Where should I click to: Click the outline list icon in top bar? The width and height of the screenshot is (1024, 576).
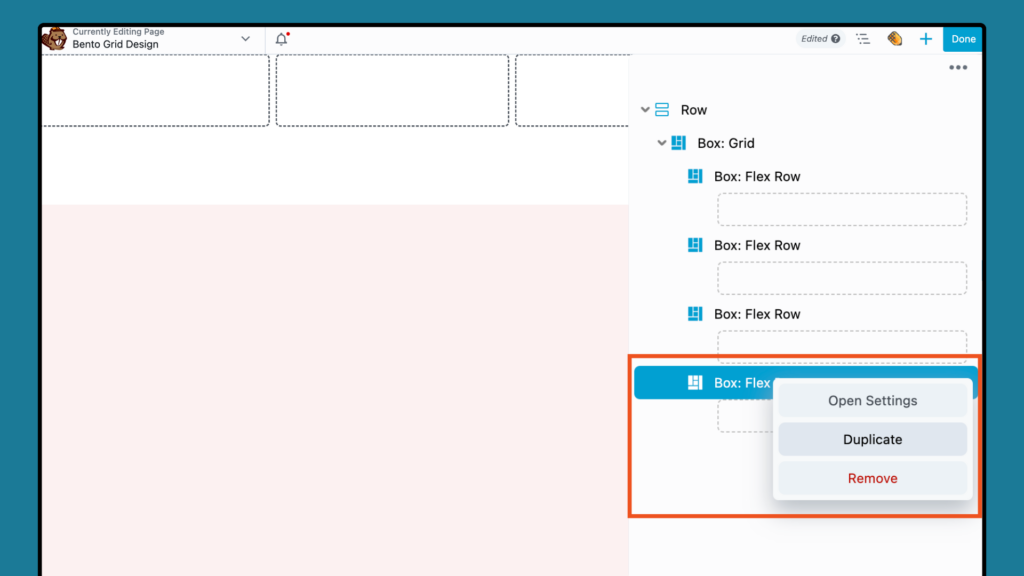click(863, 38)
